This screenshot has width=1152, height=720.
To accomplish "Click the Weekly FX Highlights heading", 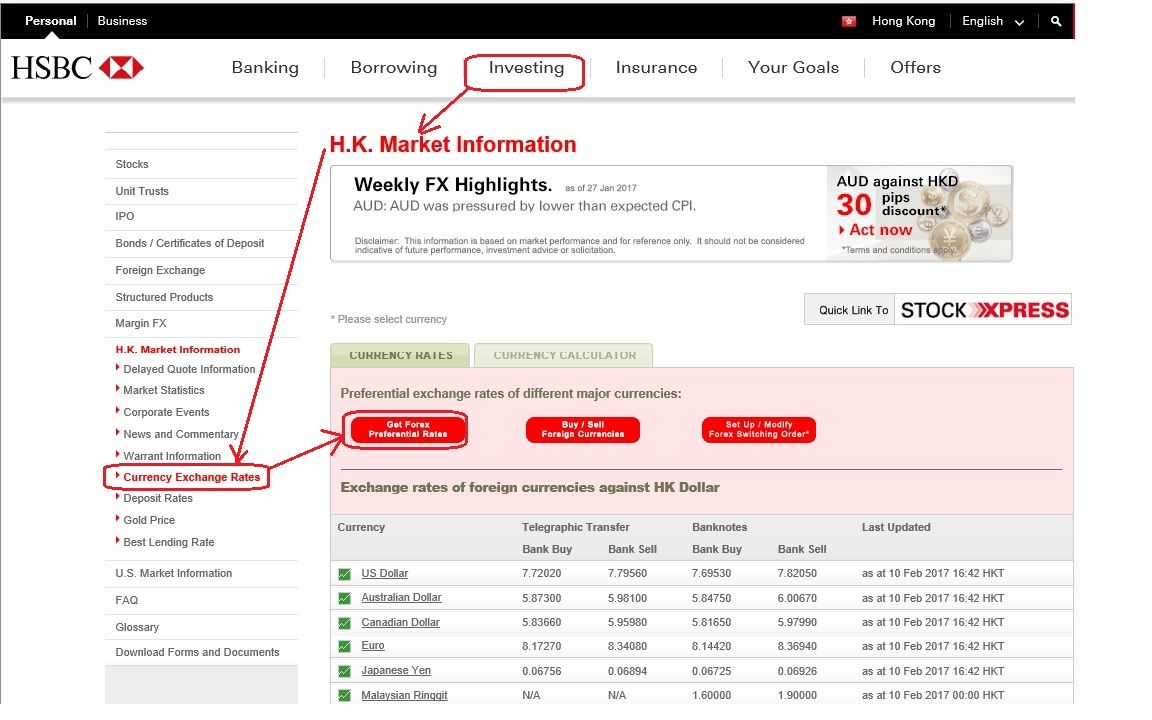I will 453,185.
